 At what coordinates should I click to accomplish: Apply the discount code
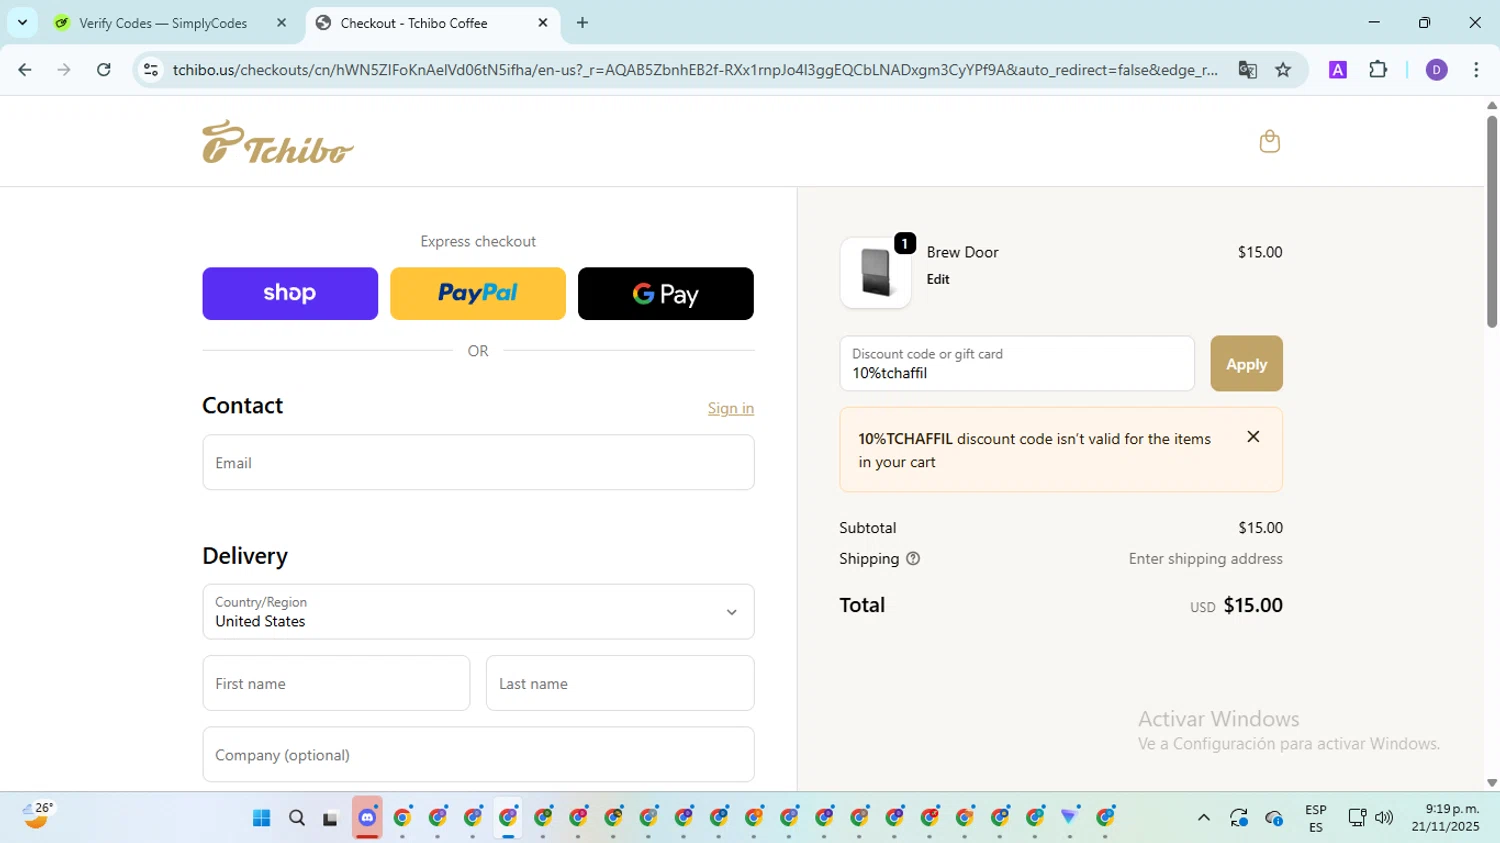[x=1246, y=364]
